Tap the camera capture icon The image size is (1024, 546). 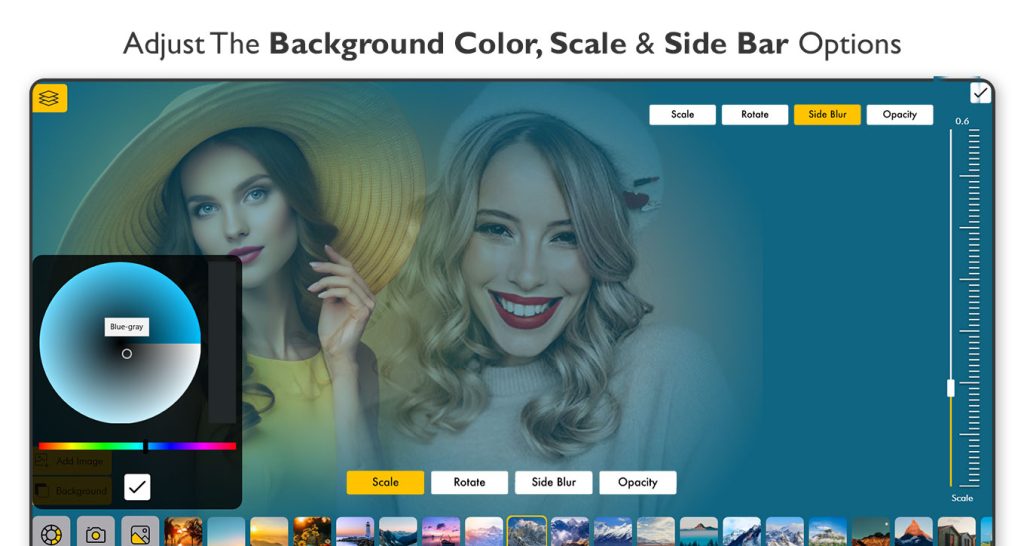[x=95, y=533]
